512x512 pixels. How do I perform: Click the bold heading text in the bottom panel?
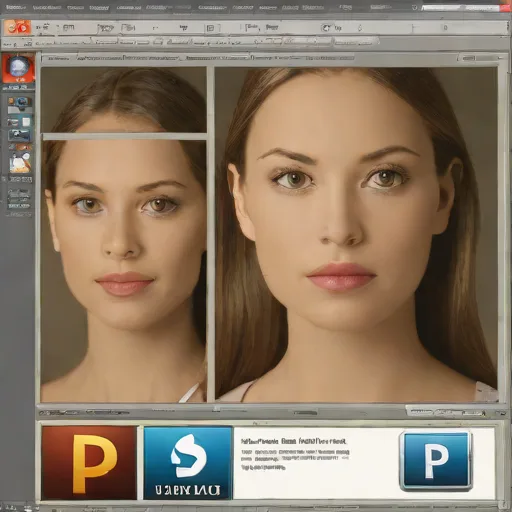tap(294, 441)
